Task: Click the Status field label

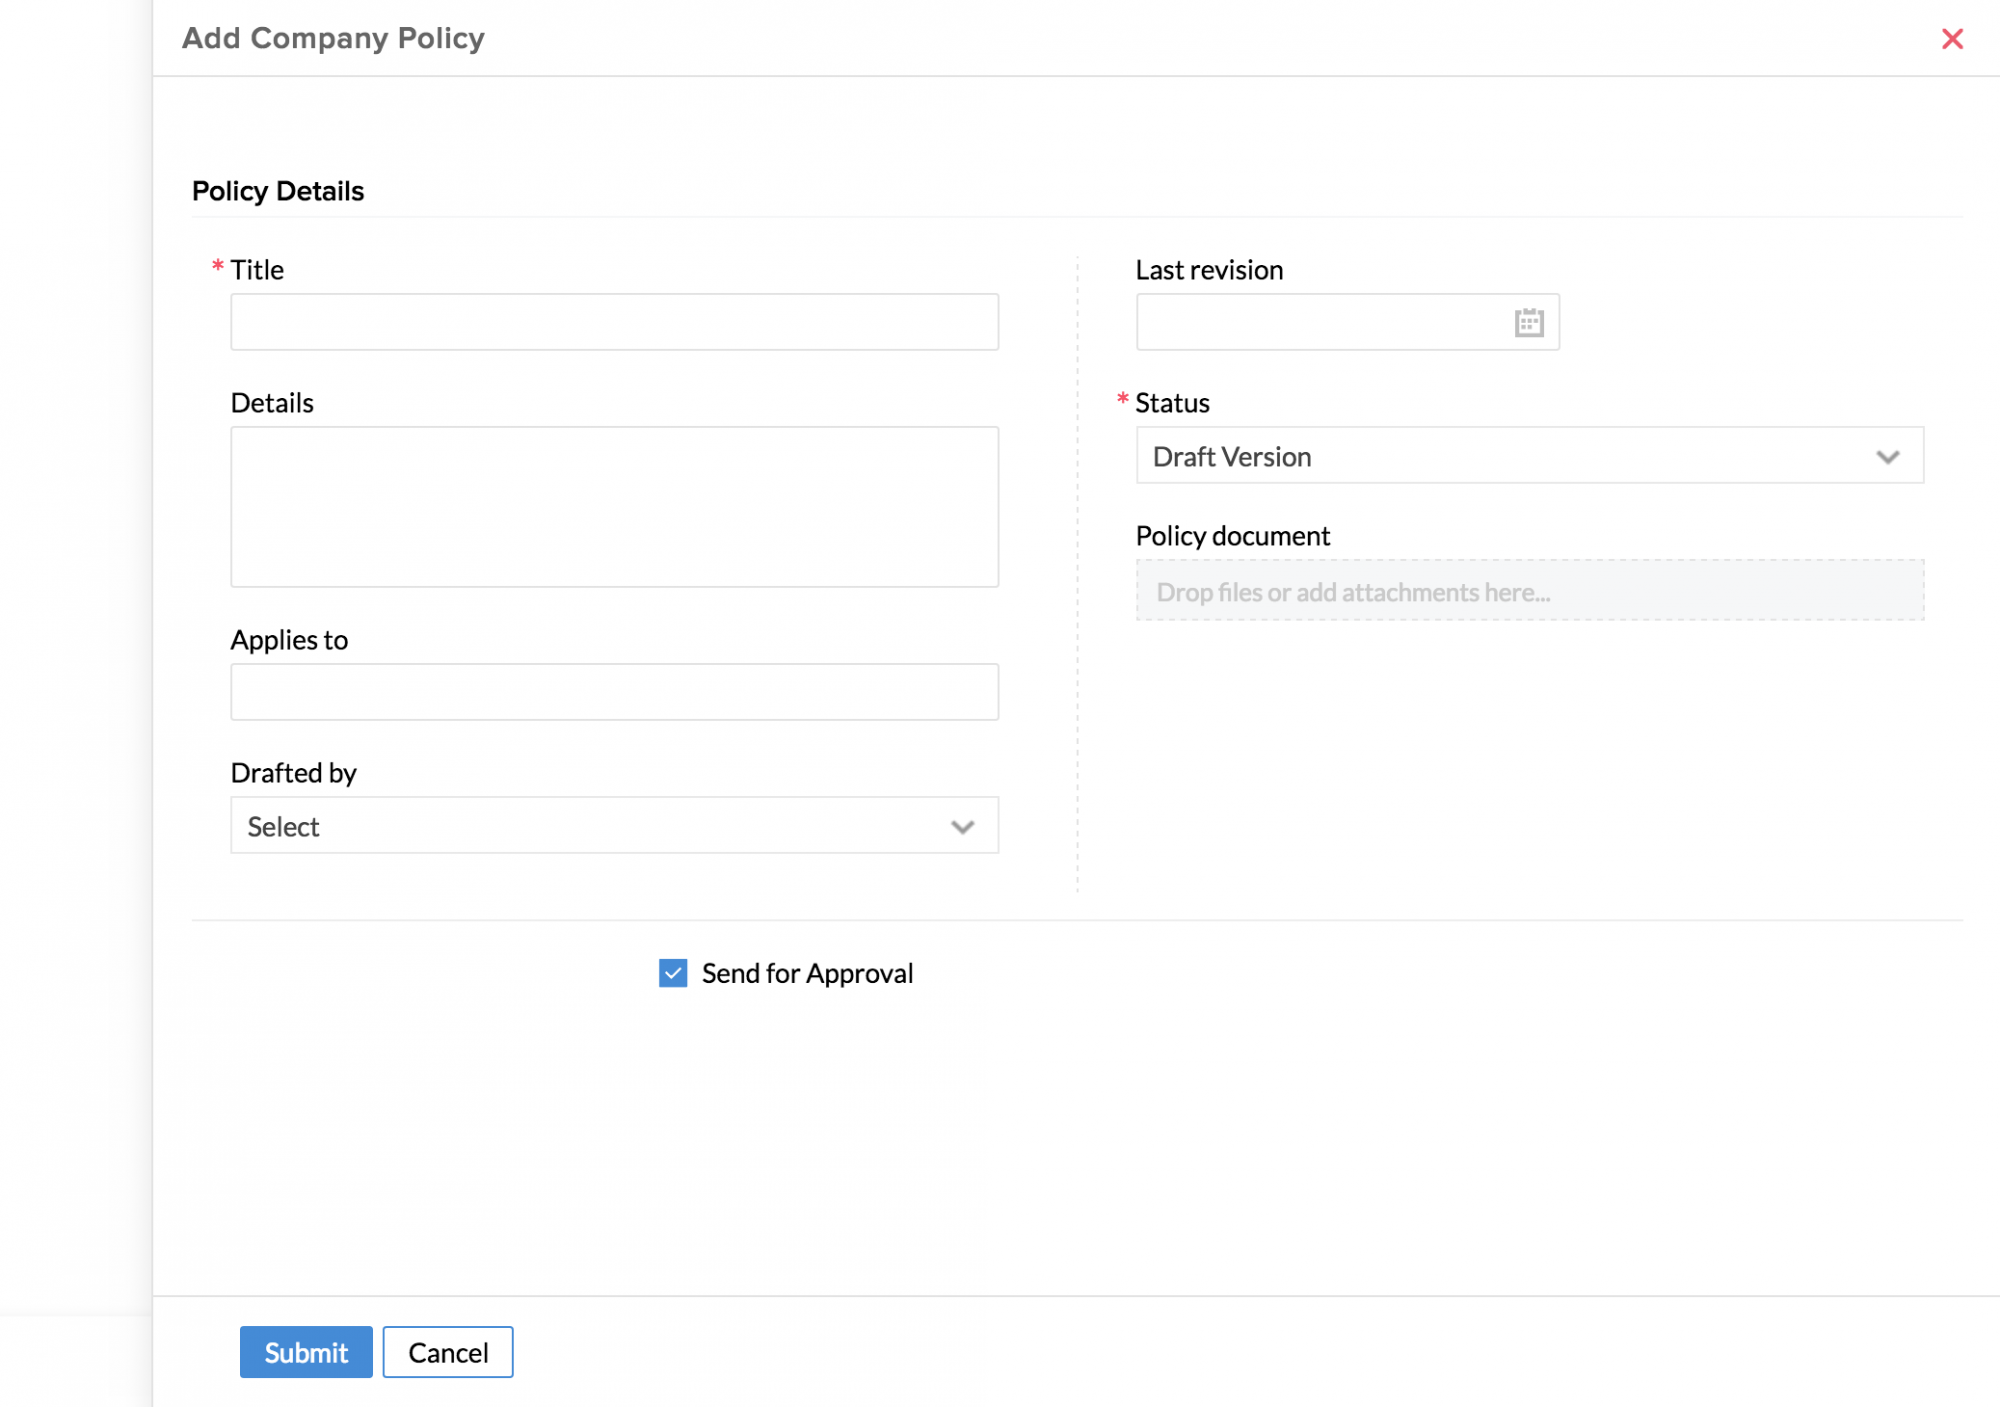Action: click(1172, 403)
